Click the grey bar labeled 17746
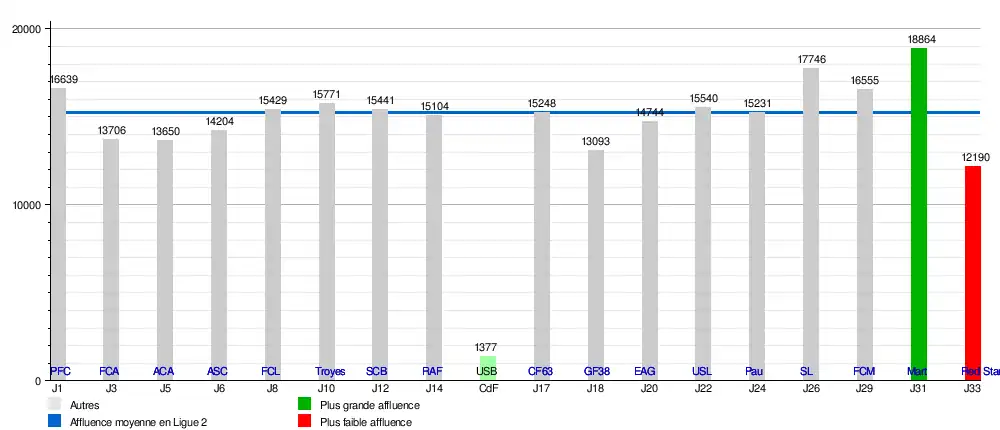 [811, 220]
